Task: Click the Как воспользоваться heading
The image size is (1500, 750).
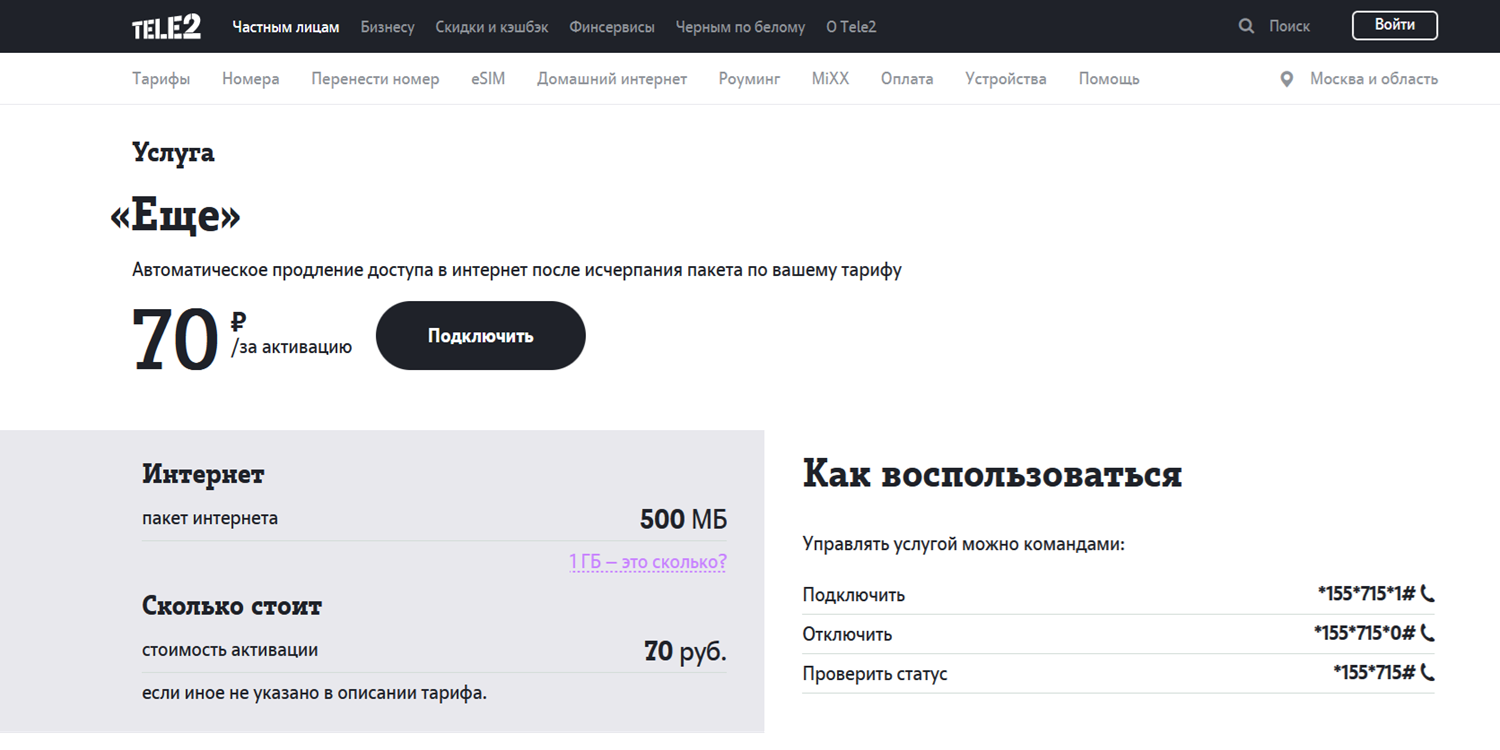Action: (992, 474)
